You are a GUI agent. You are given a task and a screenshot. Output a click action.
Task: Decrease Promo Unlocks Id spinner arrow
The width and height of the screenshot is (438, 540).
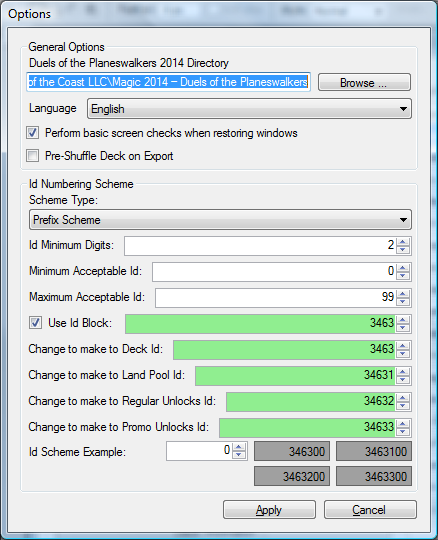(403, 432)
